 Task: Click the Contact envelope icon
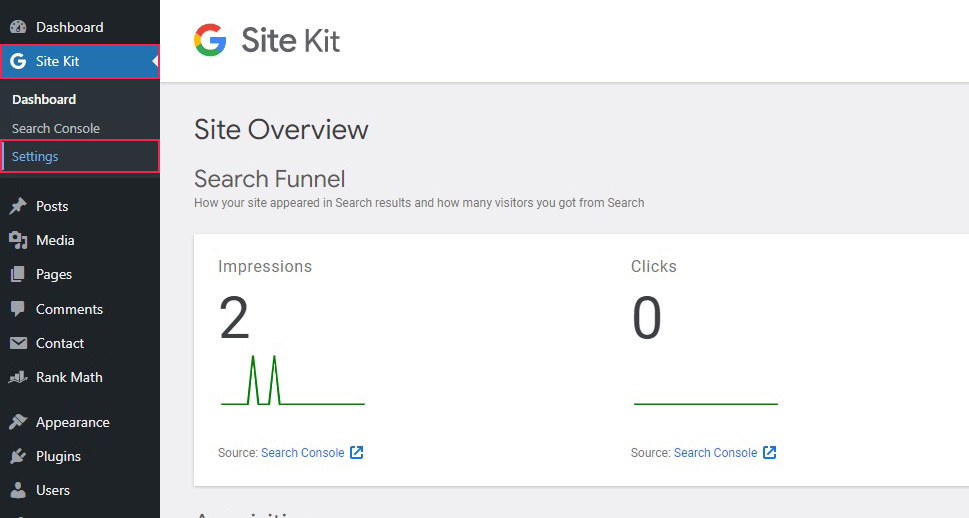click(x=19, y=343)
